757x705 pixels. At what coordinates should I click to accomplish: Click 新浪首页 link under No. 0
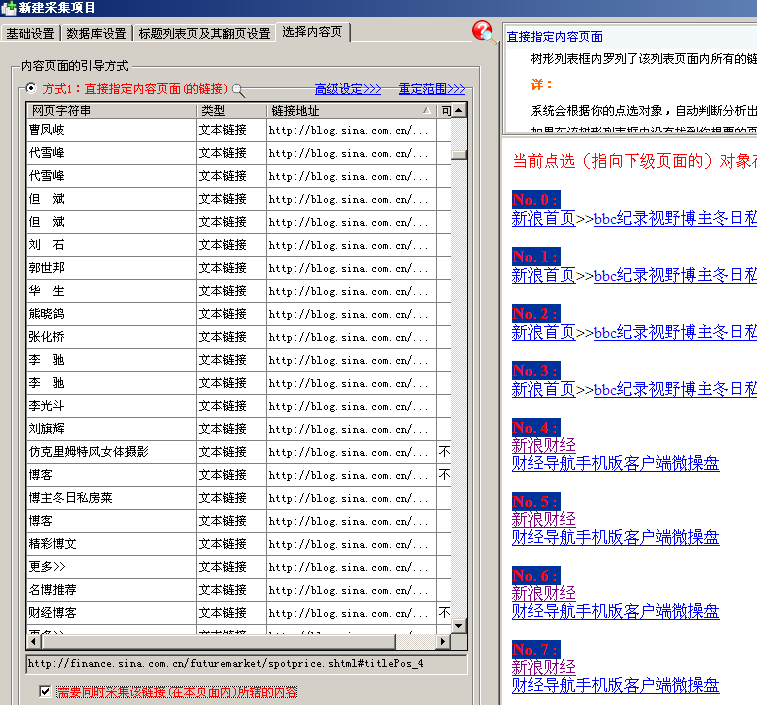click(x=544, y=219)
